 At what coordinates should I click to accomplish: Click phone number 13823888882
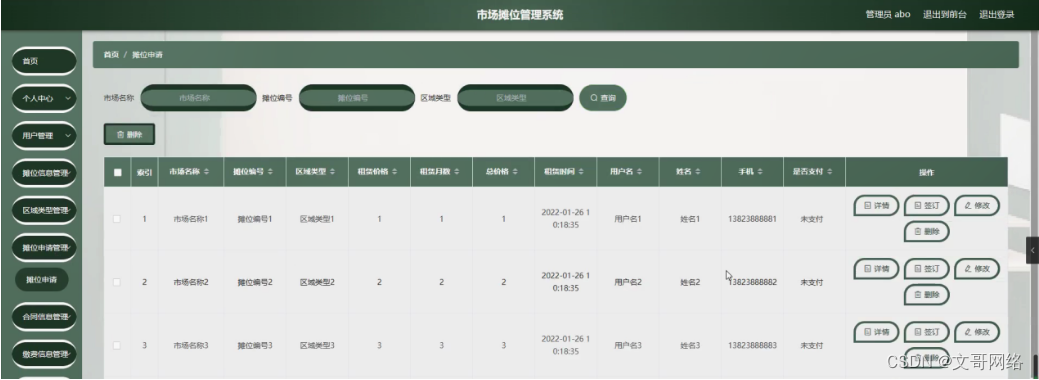752,282
